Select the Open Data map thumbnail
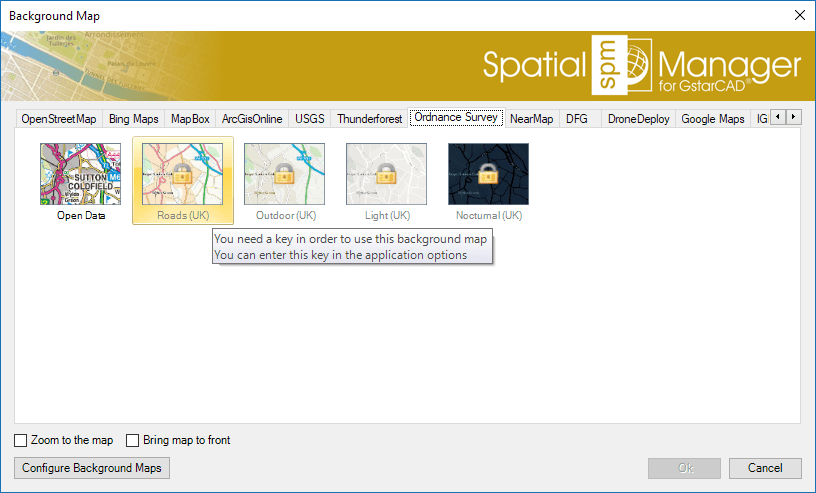816x493 pixels. point(80,174)
